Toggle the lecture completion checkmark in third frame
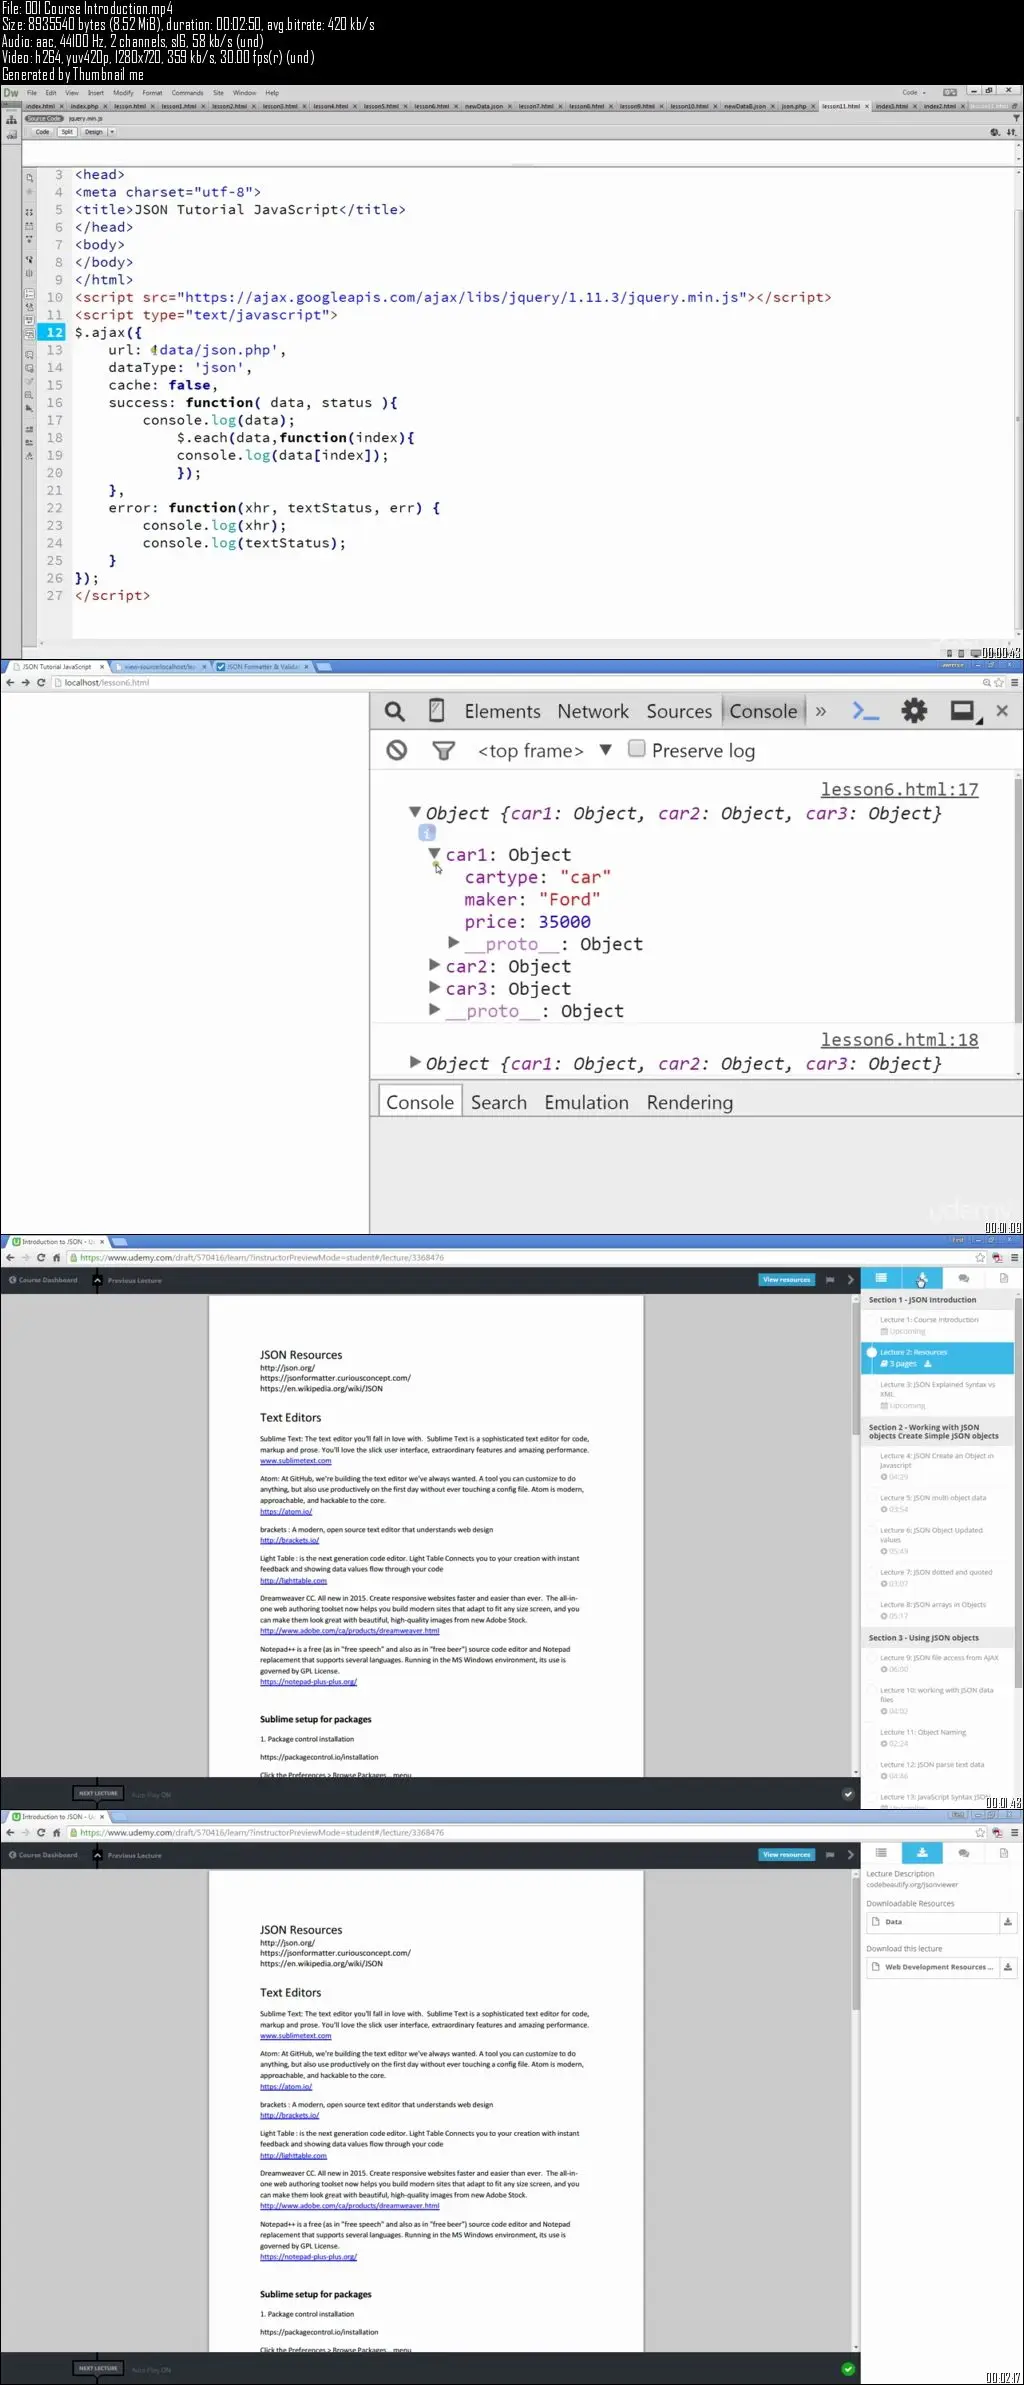 848,1794
